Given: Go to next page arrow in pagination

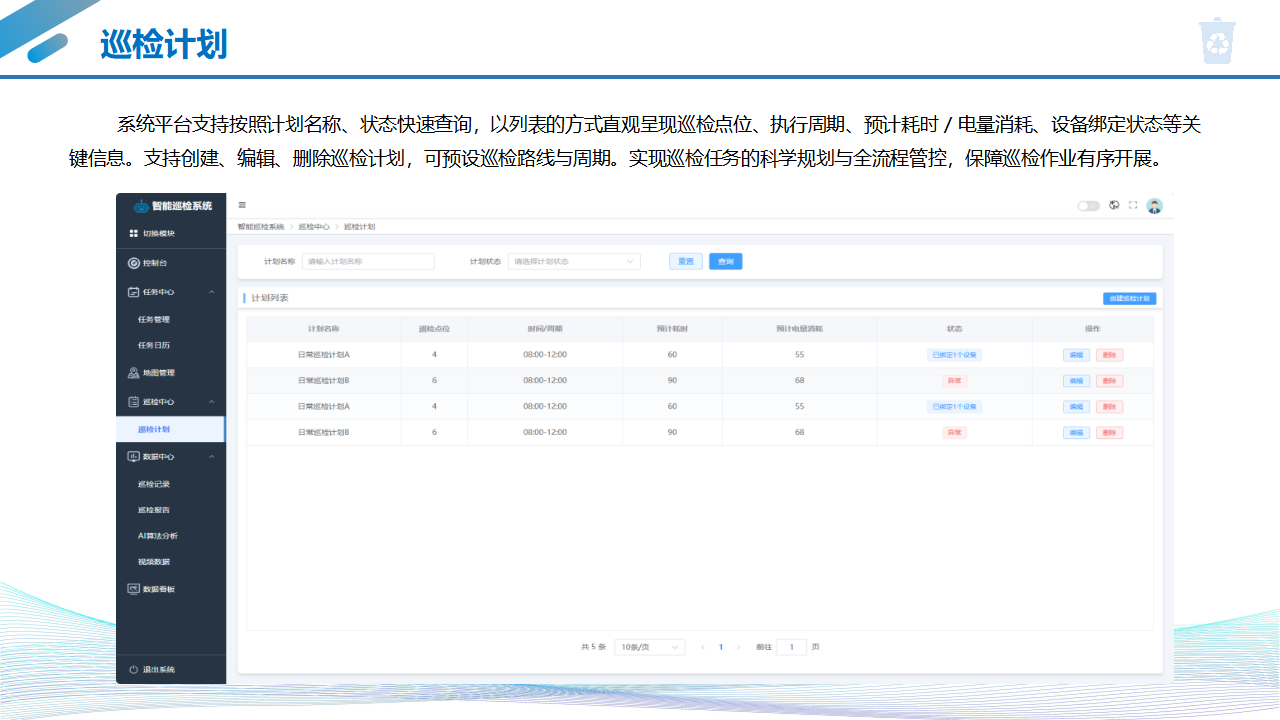Looking at the screenshot, I should pyautogui.click(x=738, y=647).
